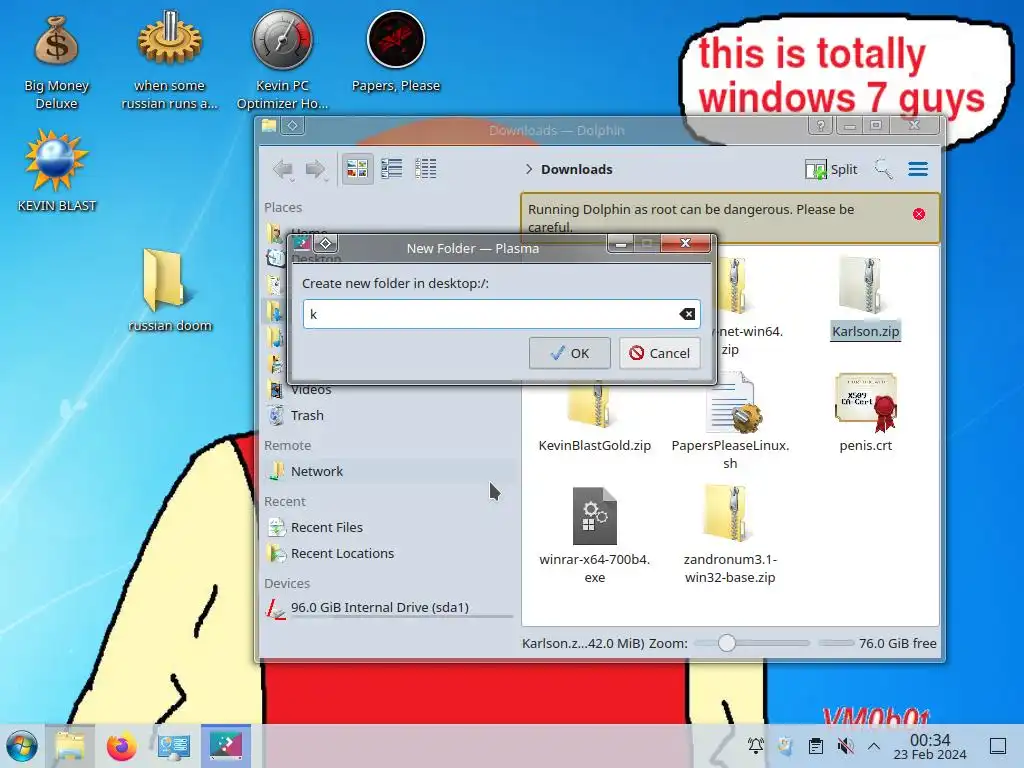Click the Plasma task entry in taskbar
The width and height of the screenshot is (1024, 768).
click(226, 746)
